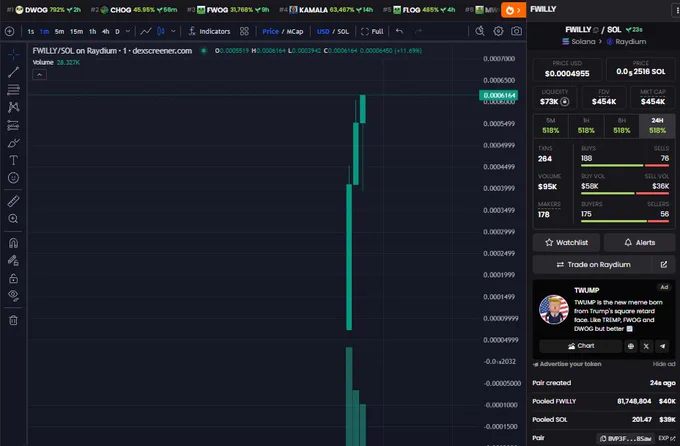This screenshot has height=446, width=680.
Task: Click the undo arrow in toolbar
Action: coord(399,31)
